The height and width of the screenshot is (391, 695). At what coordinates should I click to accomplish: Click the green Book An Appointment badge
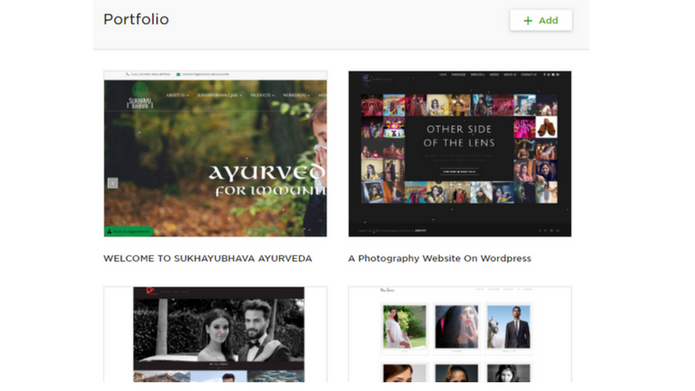click(x=129, y=231)
